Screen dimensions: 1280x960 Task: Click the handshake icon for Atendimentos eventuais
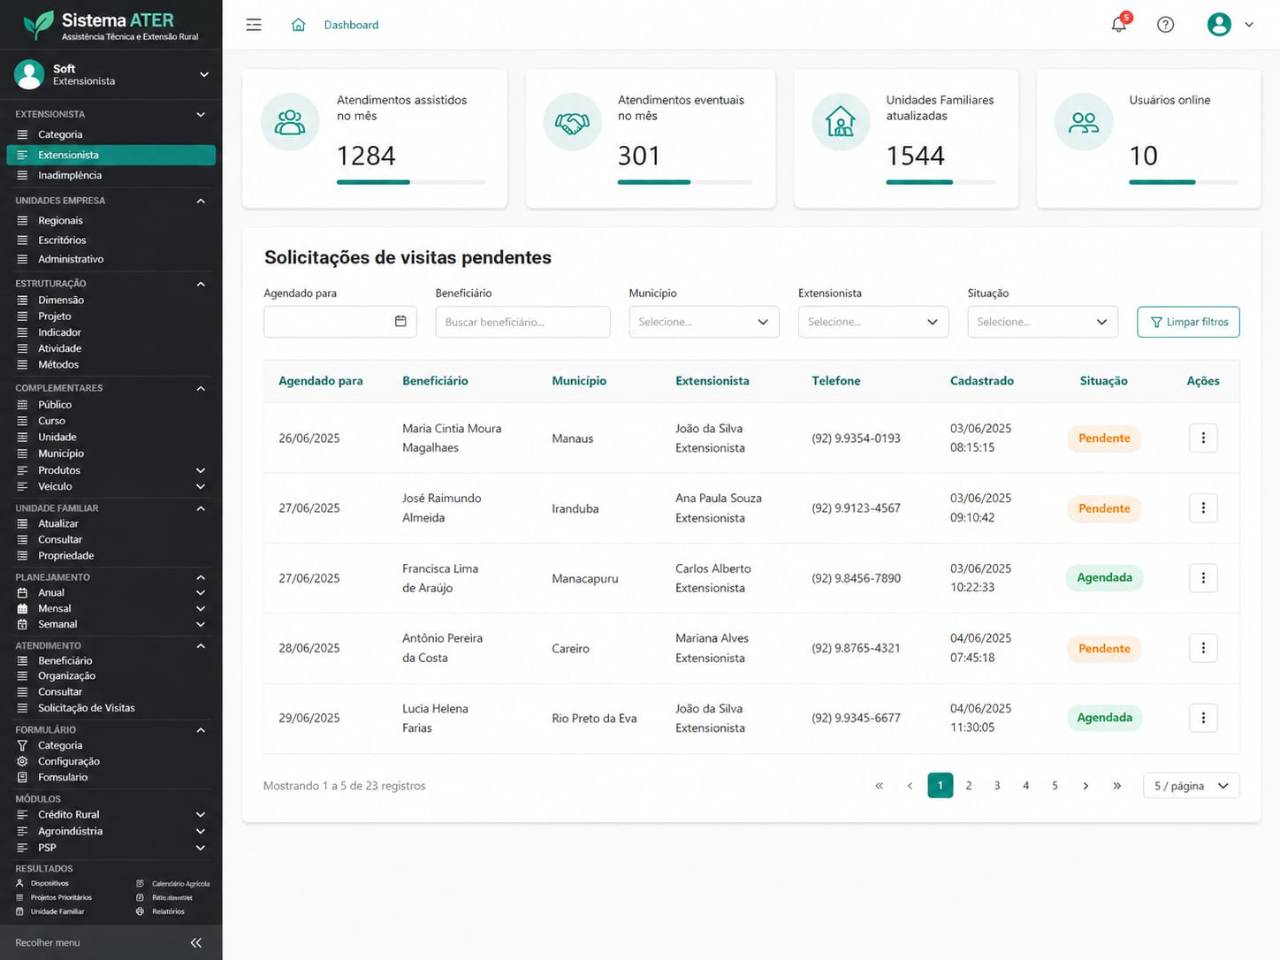(572, 122)
